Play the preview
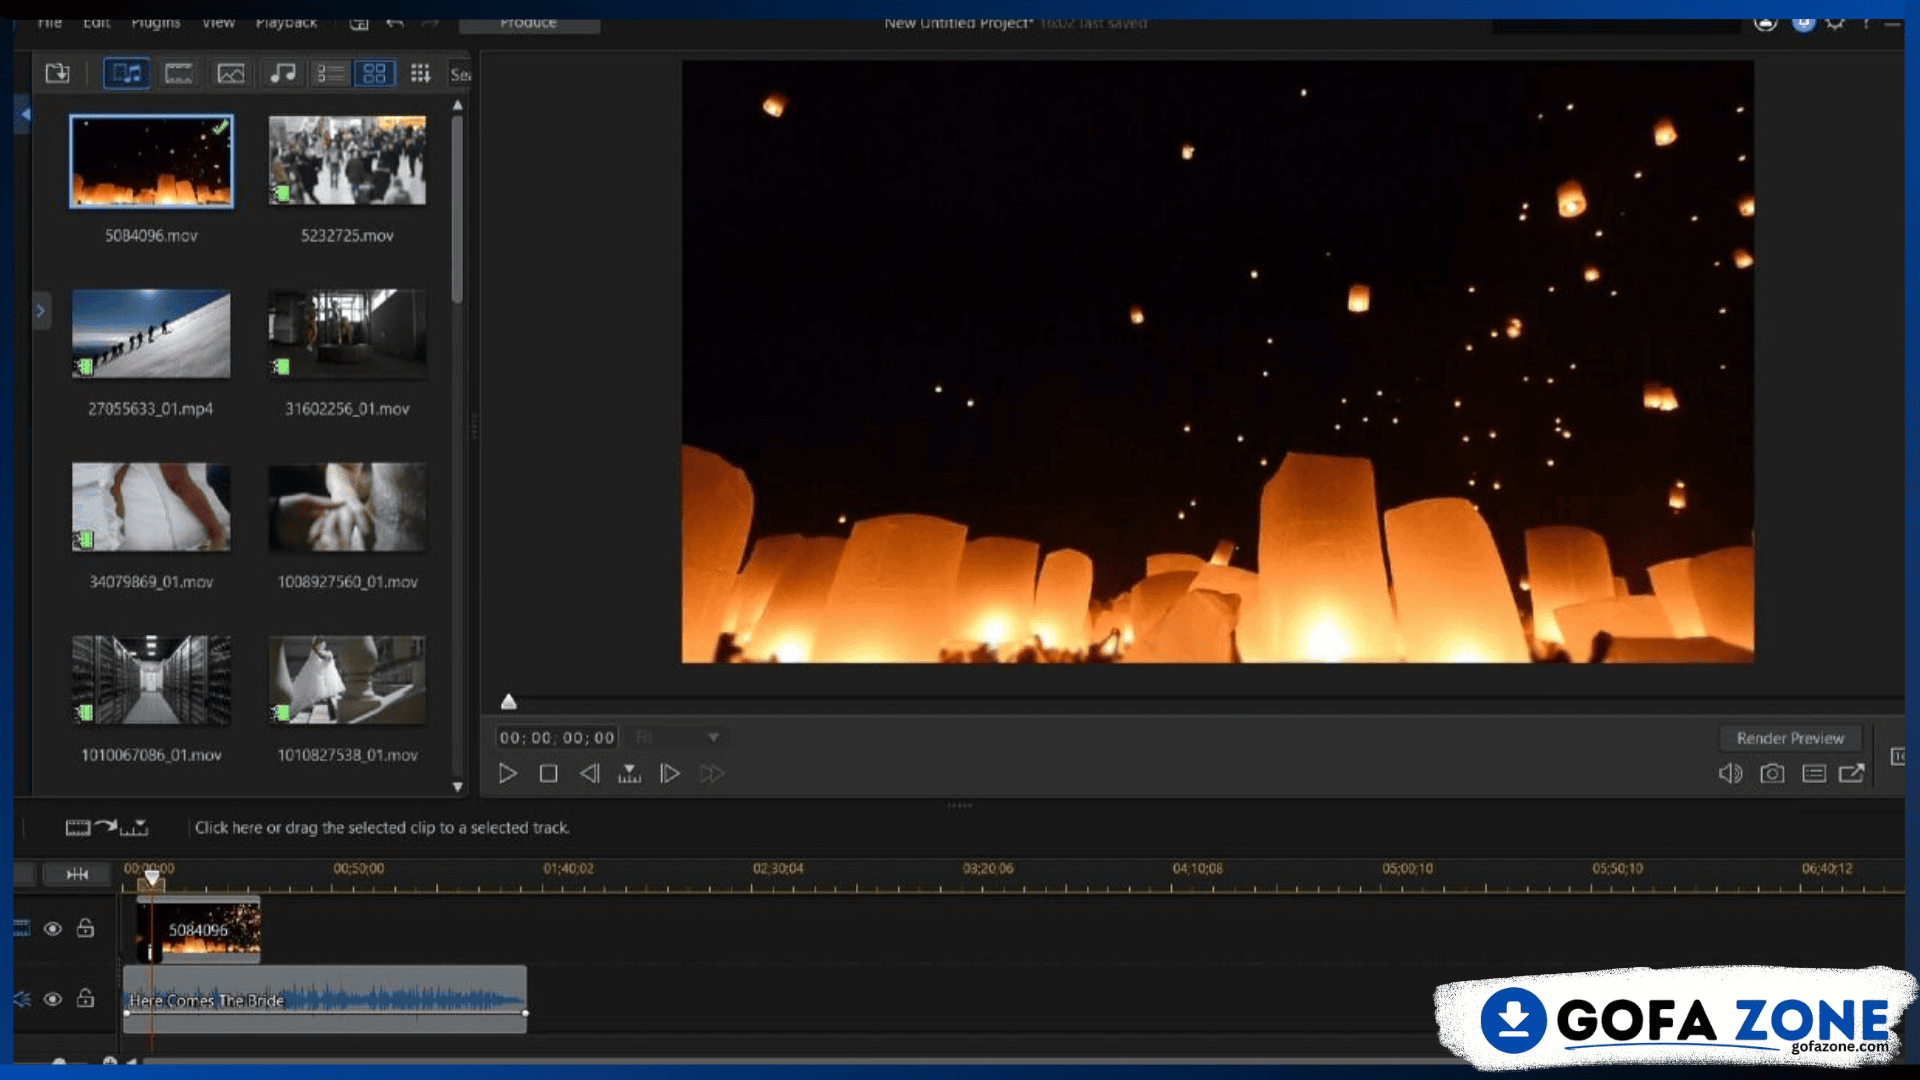Viewport: 1920px width, 1080px height. coord(508,773)
